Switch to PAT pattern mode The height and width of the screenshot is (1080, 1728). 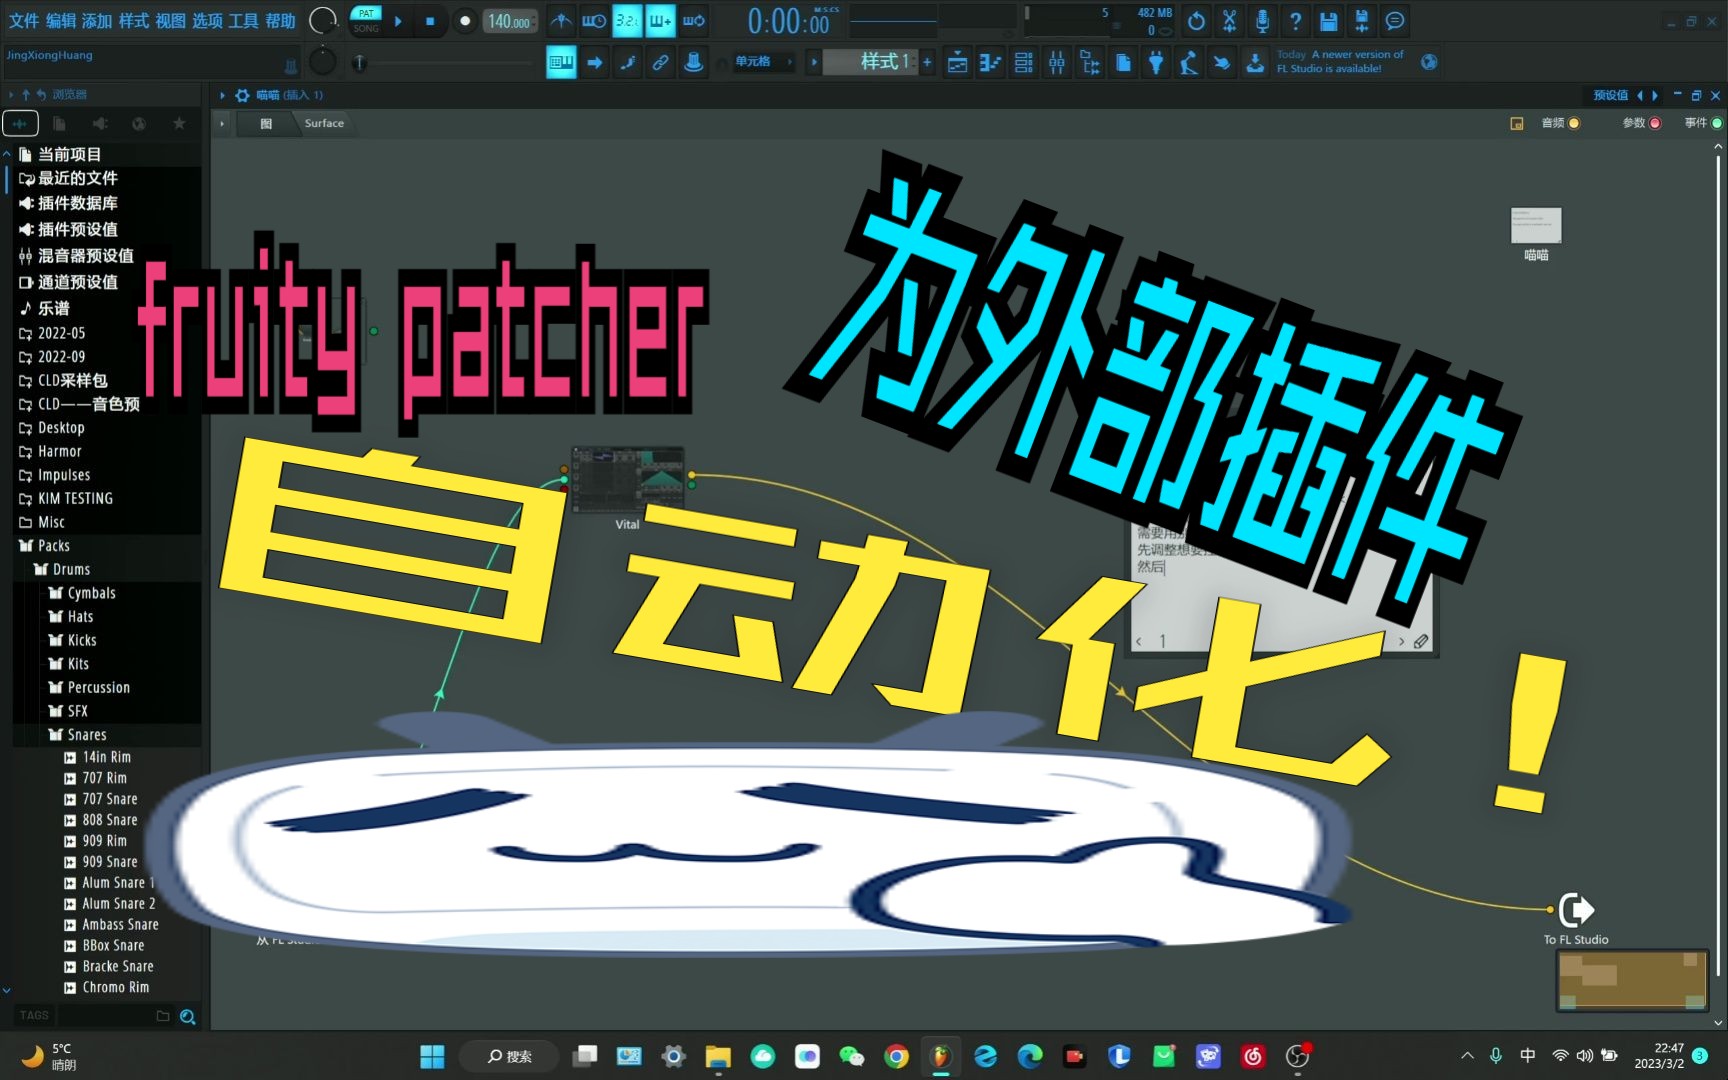[366, 13]
